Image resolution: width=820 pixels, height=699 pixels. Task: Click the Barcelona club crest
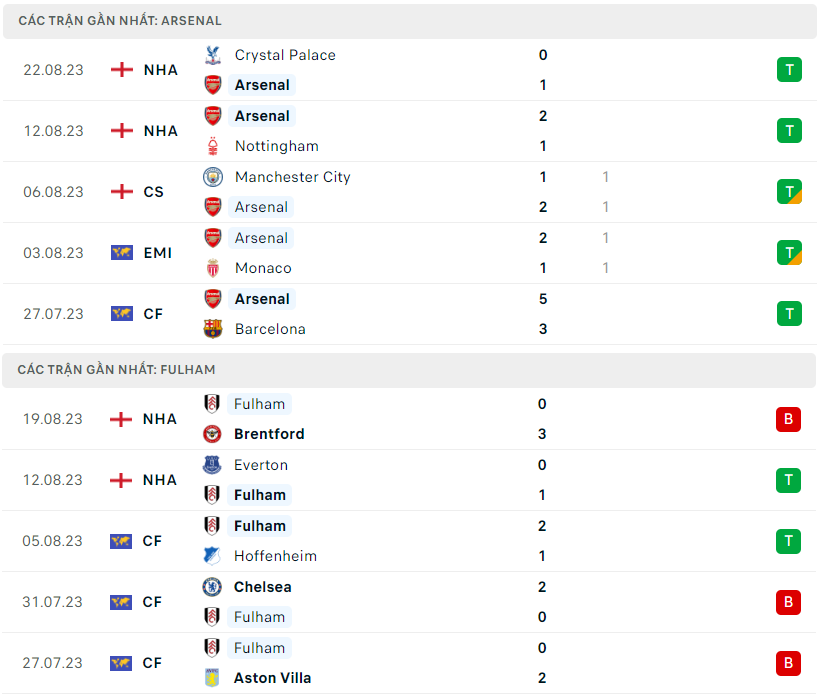tap(212, 329)
